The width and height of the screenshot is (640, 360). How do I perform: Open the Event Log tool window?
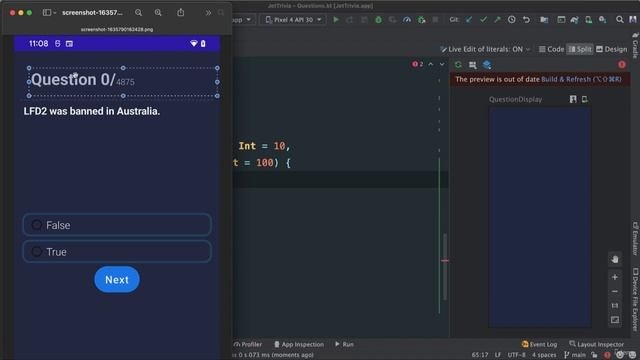(539, 344)
